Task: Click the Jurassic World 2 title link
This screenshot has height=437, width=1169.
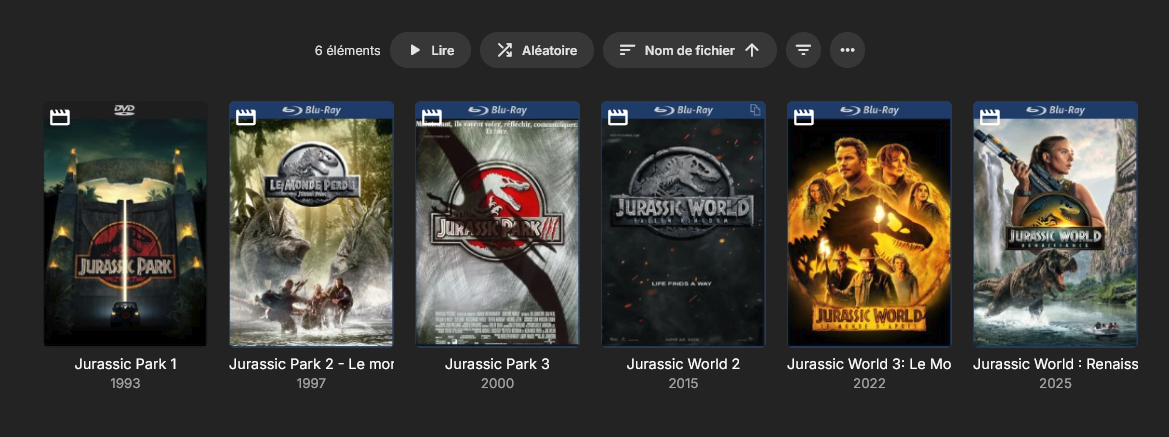Action: tap(683, 364)
